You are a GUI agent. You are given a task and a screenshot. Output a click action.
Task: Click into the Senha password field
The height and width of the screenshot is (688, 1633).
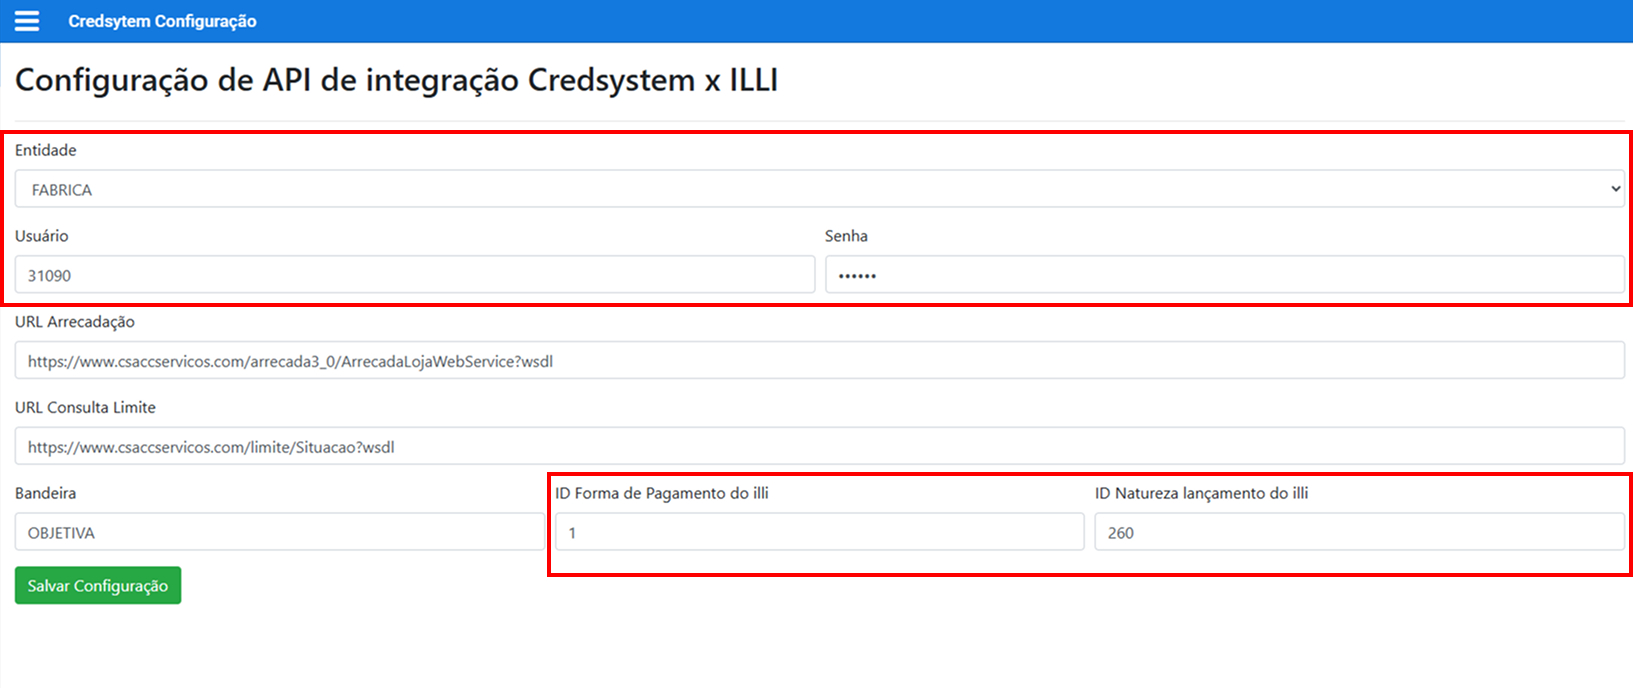(1225, 275)
